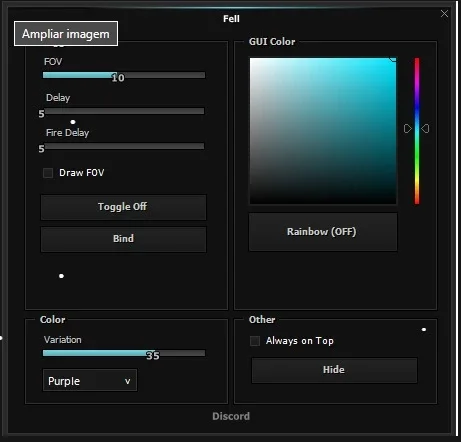Screen dimensions: 461x442
Task: Click the Rainbow (OFF) button
Action: (323, 232)
